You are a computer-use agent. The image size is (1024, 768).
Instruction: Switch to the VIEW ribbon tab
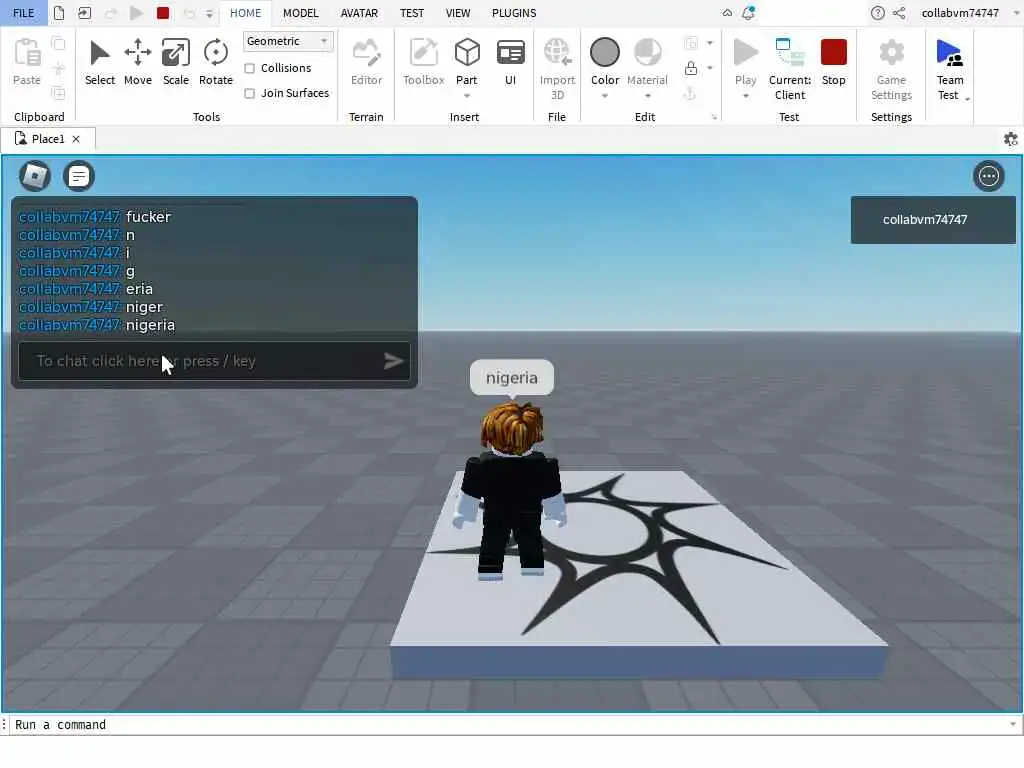458,13
